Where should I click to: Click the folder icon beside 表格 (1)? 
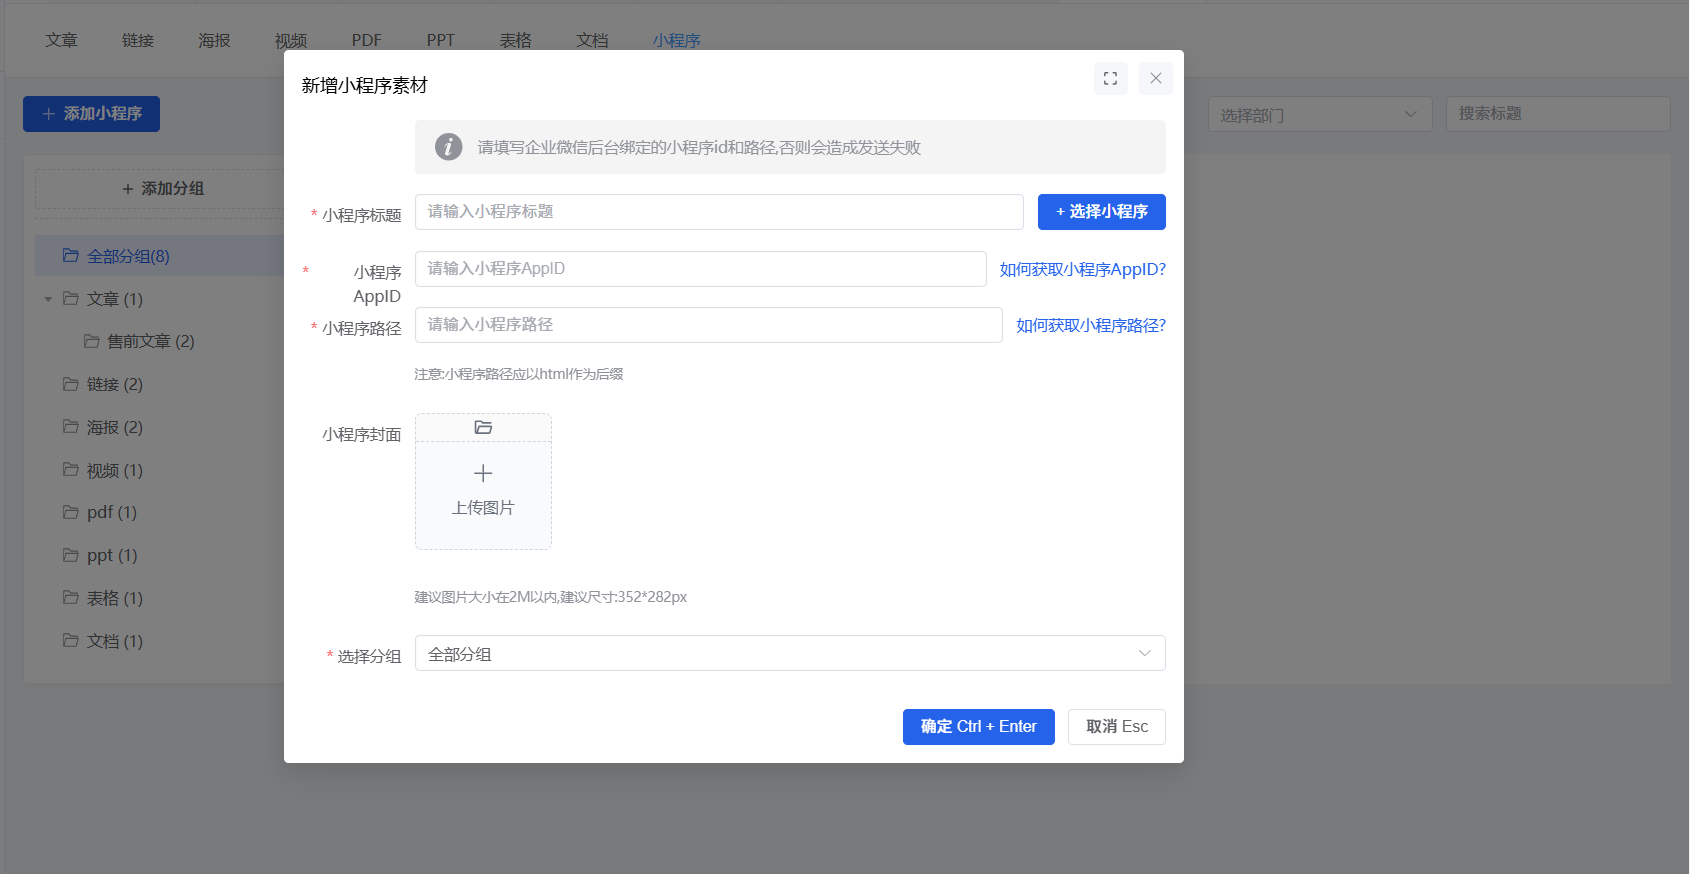71,598
